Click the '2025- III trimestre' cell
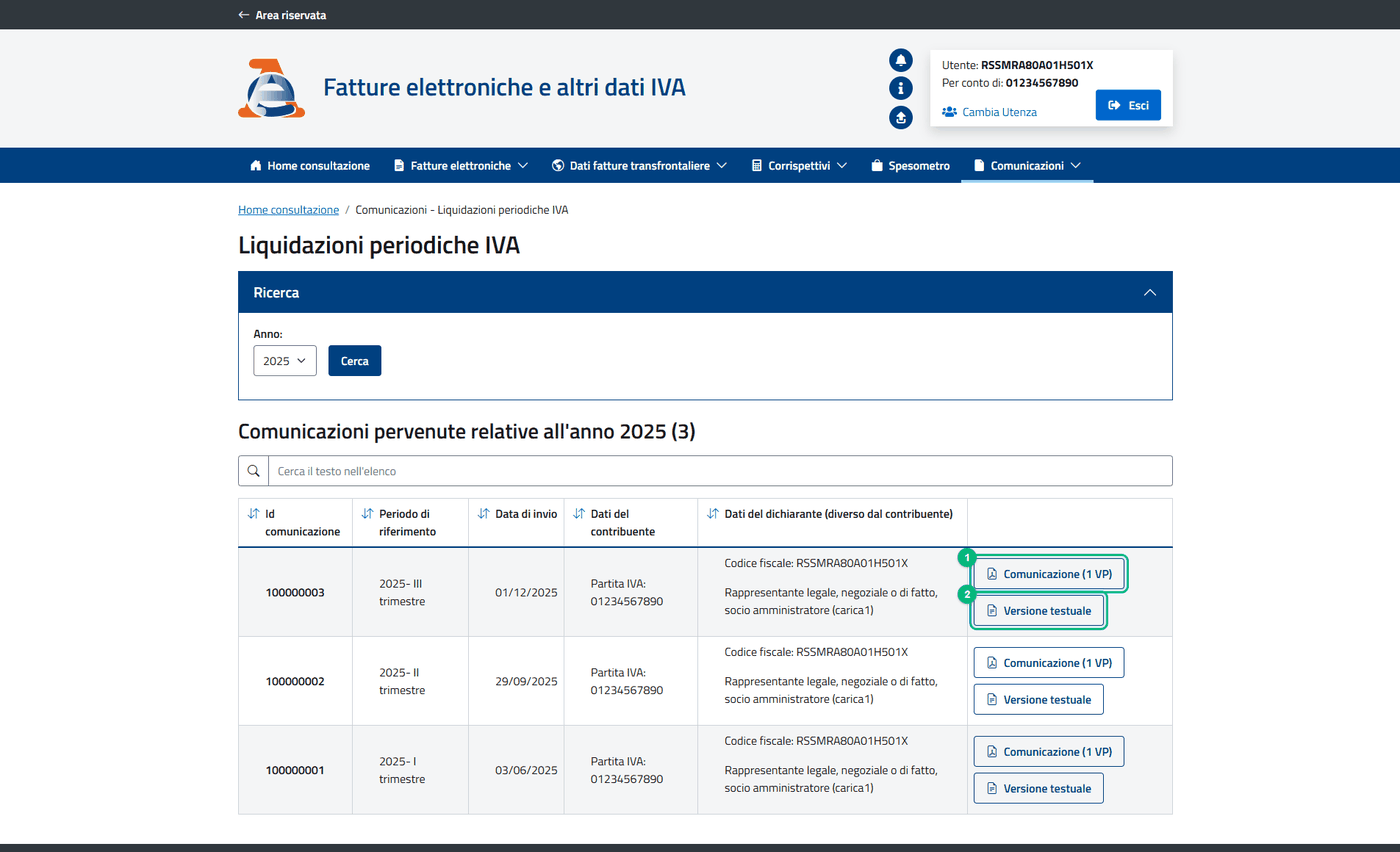Image resolution: width=1400 pixels, height=852 pixels. tap(410, 592)
